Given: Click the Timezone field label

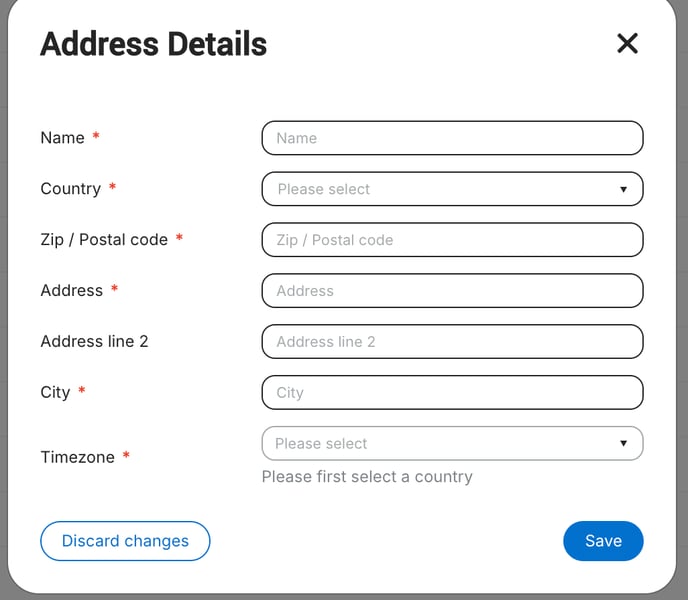Looking at the screenshot, I should [x=78, y=457].
